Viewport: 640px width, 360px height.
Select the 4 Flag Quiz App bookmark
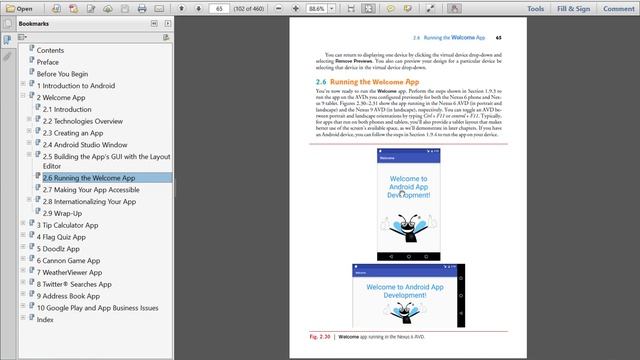tap(61, 237)
